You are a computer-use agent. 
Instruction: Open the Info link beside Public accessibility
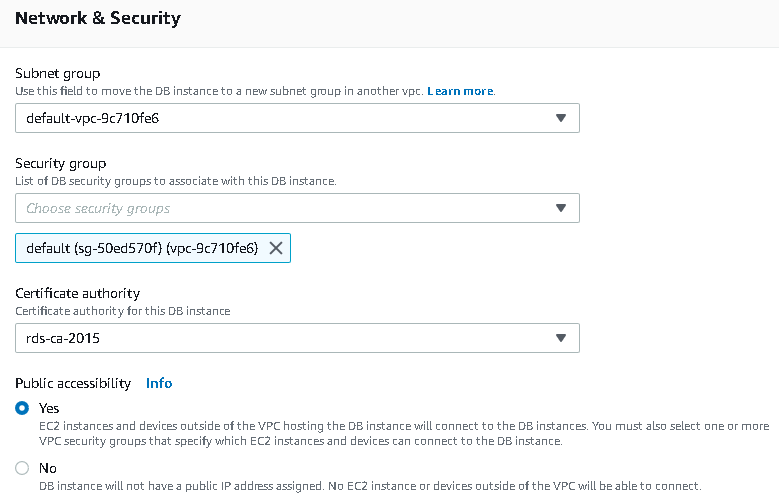159,383
